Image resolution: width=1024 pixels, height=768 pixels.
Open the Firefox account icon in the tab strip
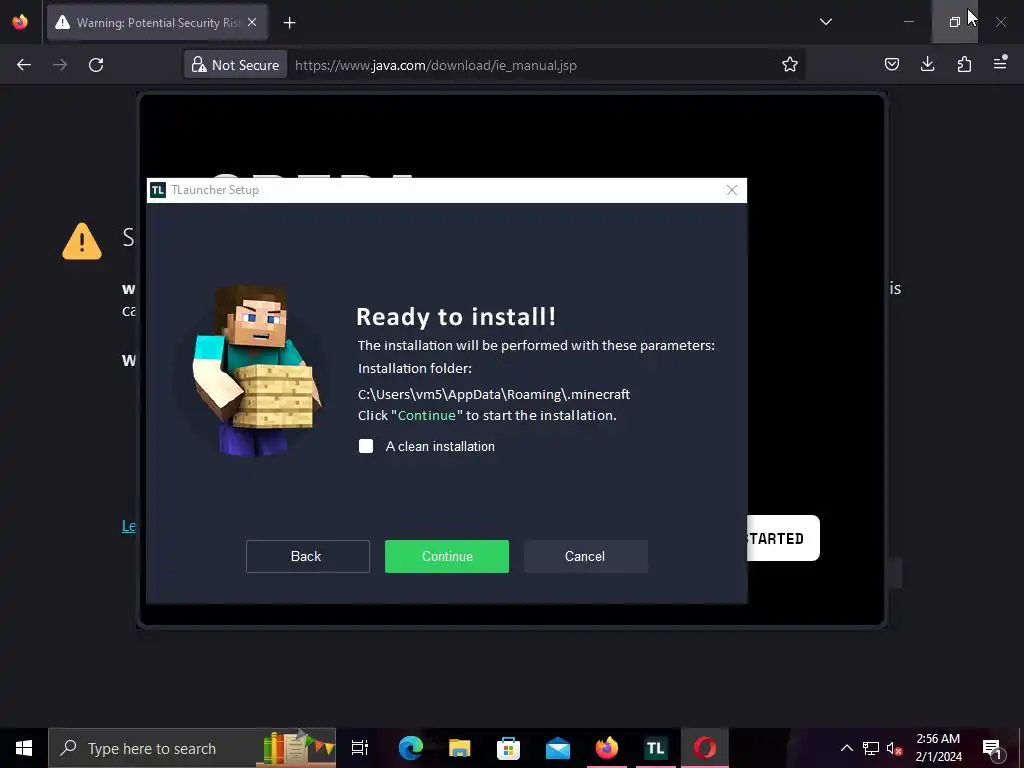20,22
